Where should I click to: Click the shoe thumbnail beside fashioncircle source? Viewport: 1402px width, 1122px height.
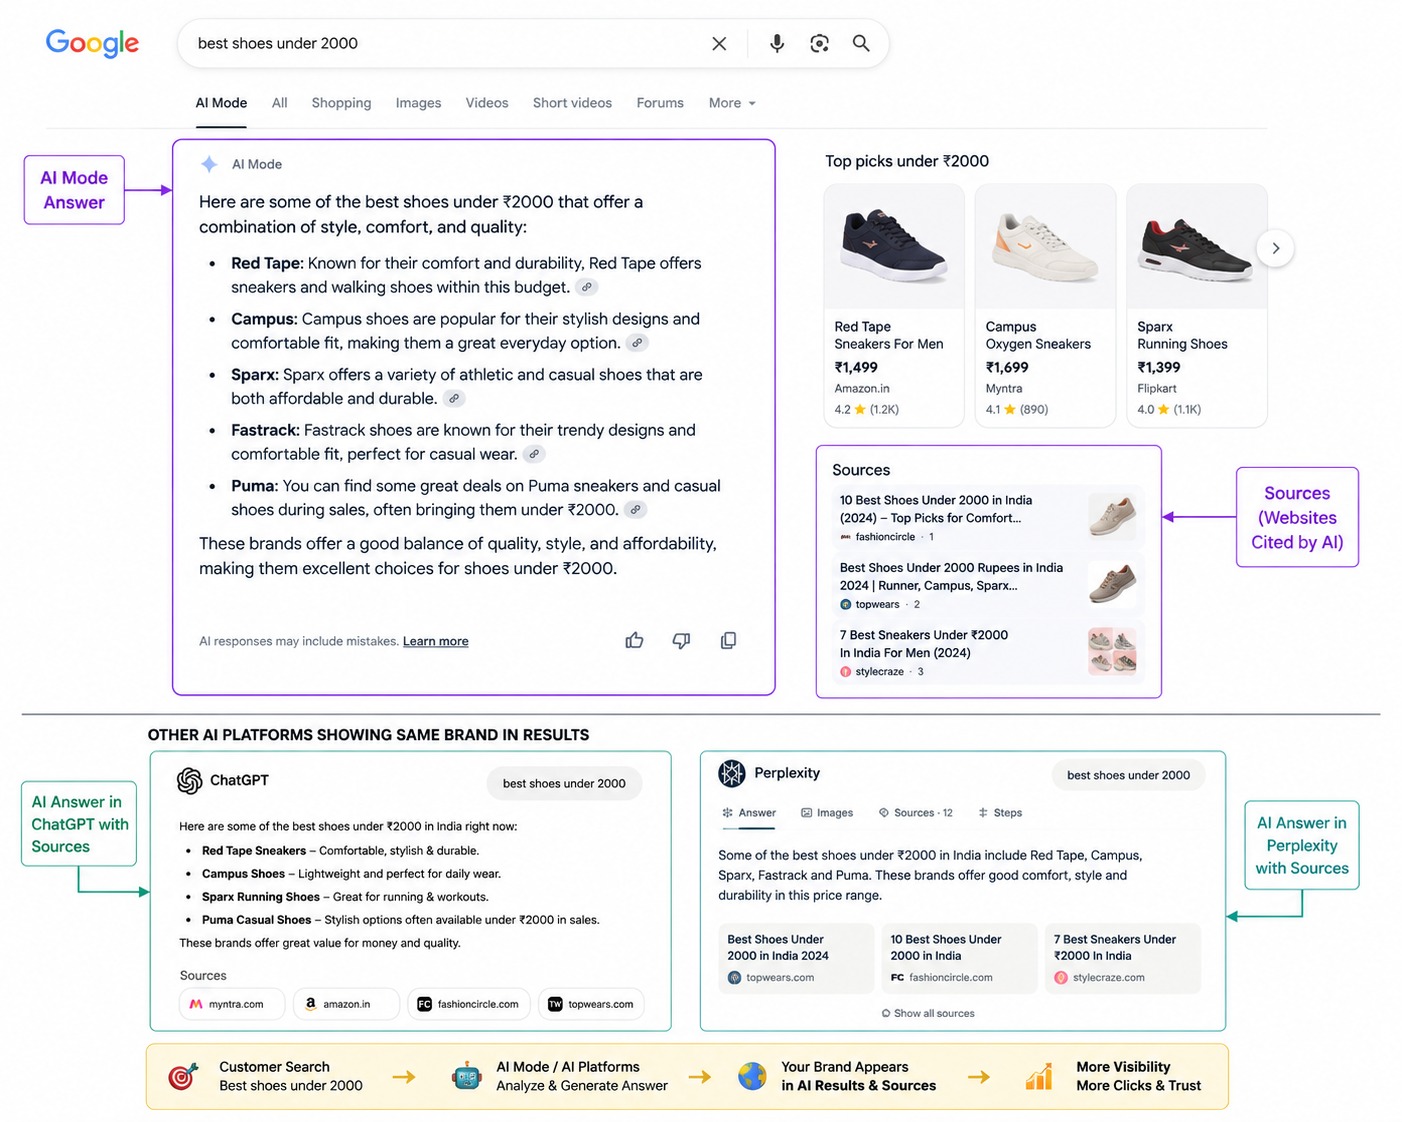pyautogui.click(x=1112, y=516)
